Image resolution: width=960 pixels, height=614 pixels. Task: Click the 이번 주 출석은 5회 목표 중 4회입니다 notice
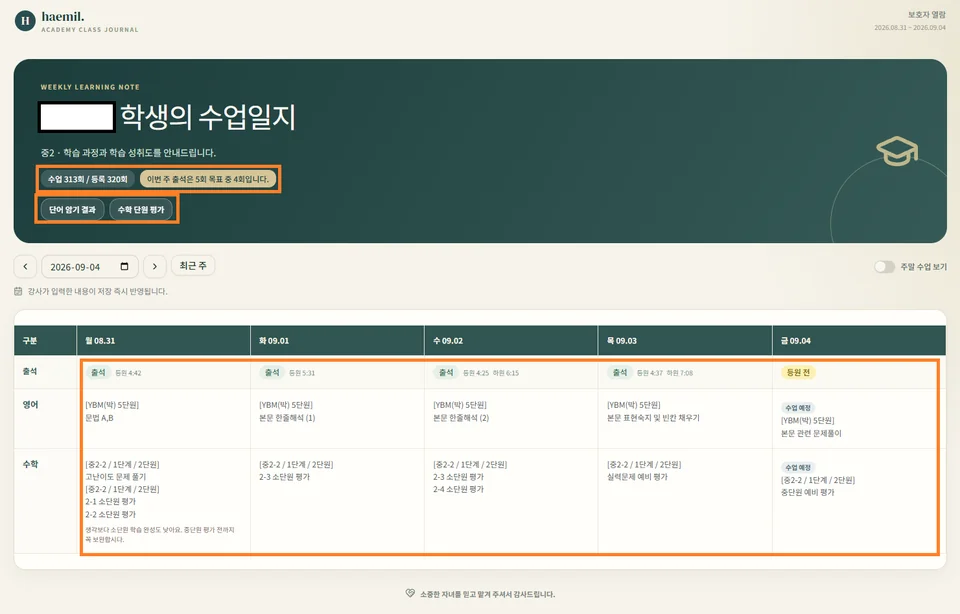208,179
